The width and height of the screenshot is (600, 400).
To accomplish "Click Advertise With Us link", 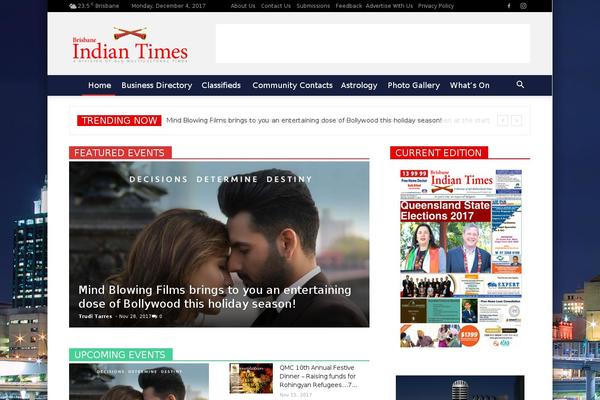I will coord(389,6).
